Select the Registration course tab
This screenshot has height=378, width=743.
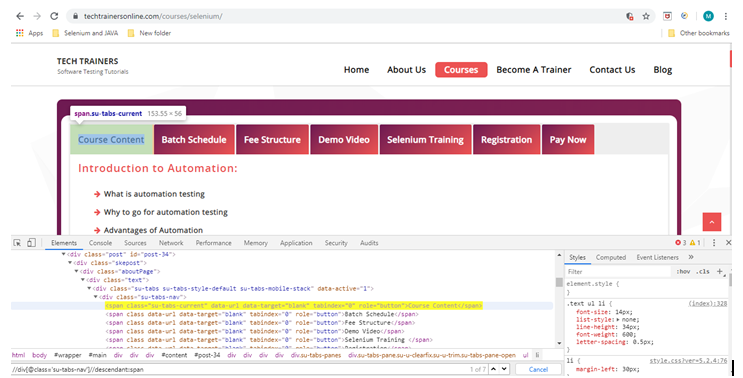tap(507, 140)
